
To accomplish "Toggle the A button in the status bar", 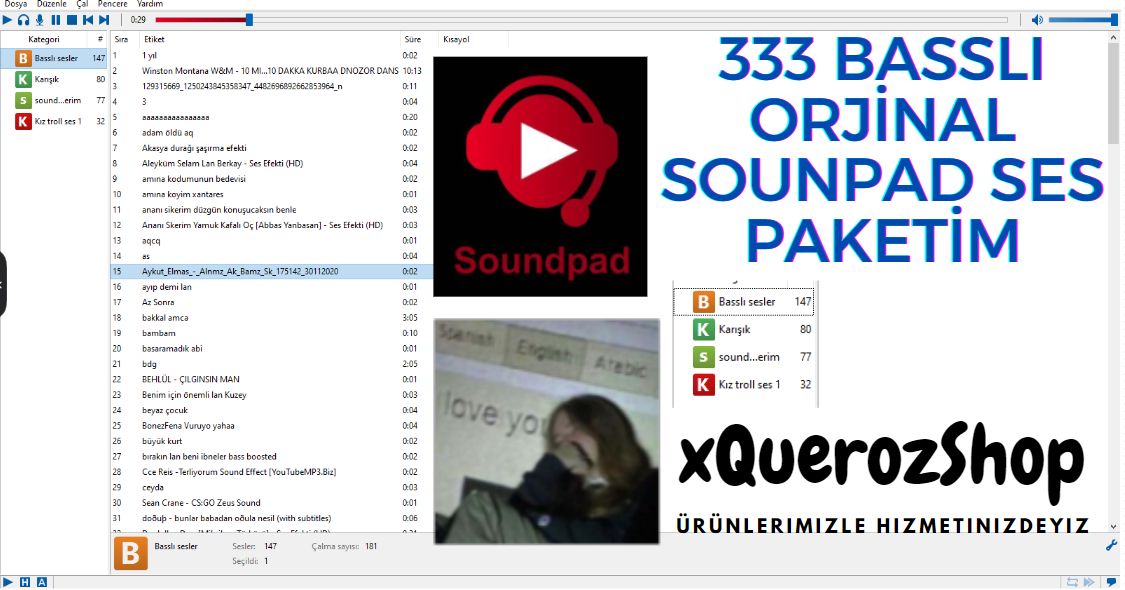I will tap(42, 582).
